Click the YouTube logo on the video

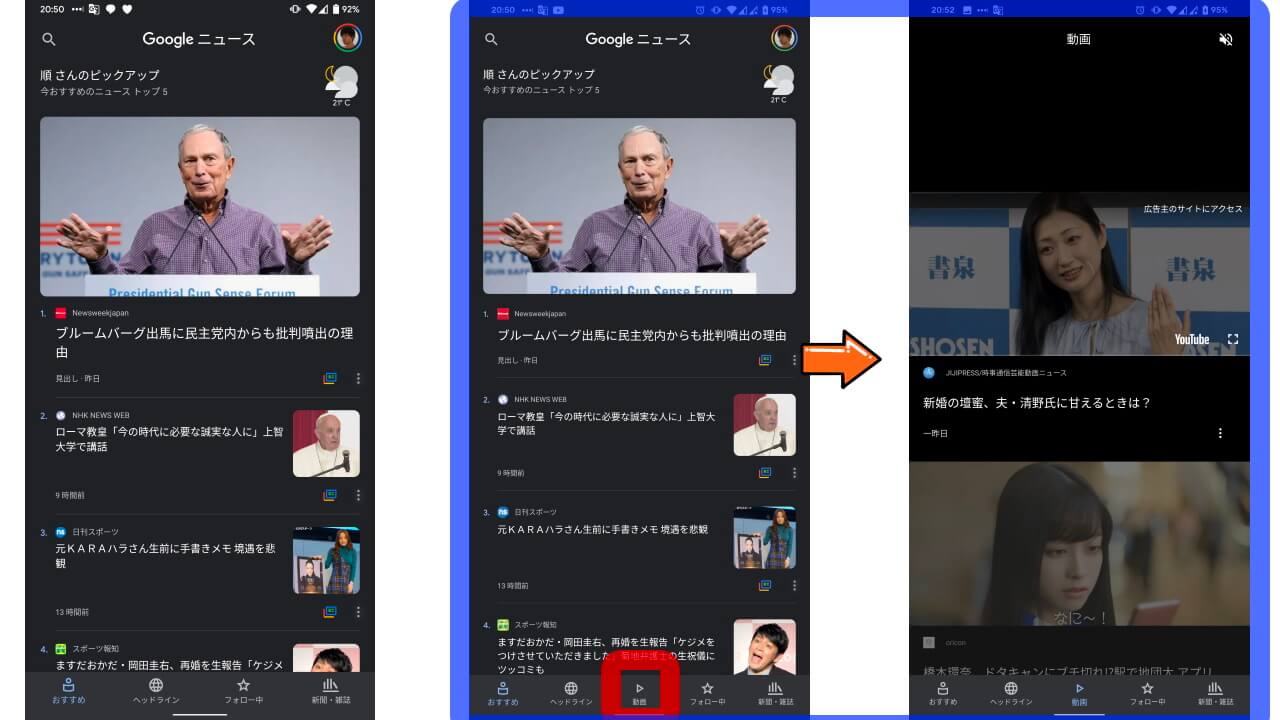pos(1191,339)
